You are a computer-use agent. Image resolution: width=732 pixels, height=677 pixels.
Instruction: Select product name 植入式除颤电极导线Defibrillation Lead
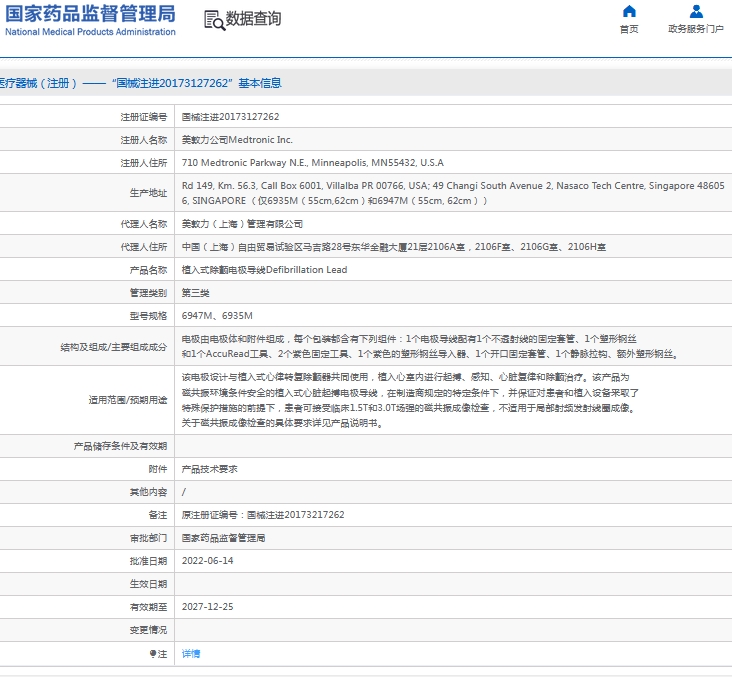pyautogui.click(x=264, y=270)
